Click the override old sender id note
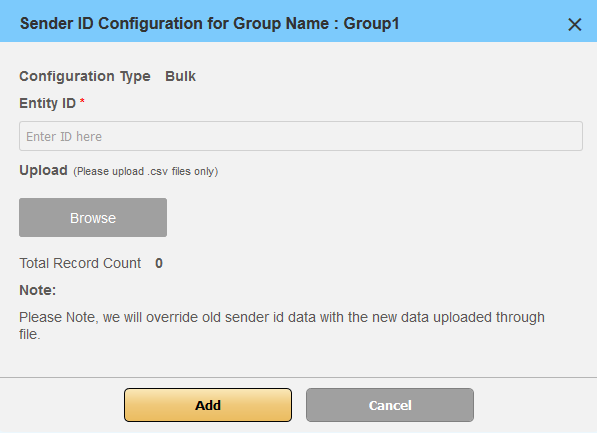Image resolution: width=597 pixels, height=433 pixels. (x=282, y=326)
